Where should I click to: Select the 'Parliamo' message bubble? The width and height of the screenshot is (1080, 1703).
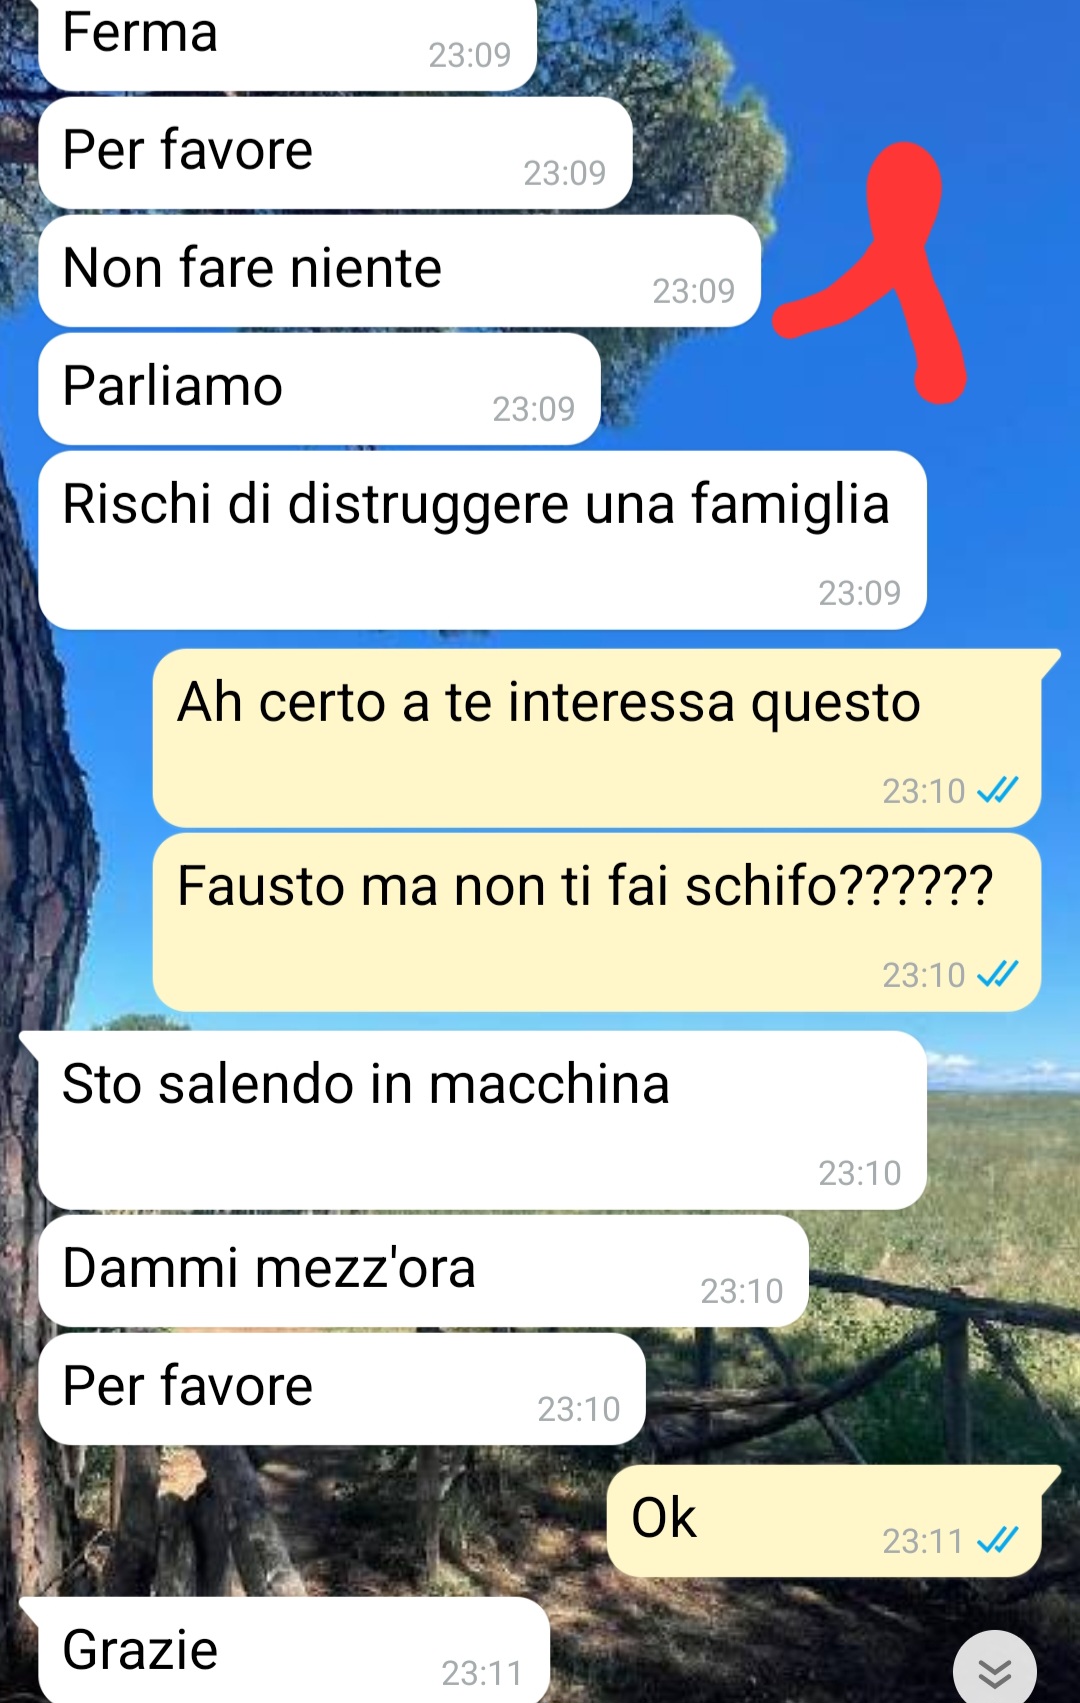click(319, 389)
